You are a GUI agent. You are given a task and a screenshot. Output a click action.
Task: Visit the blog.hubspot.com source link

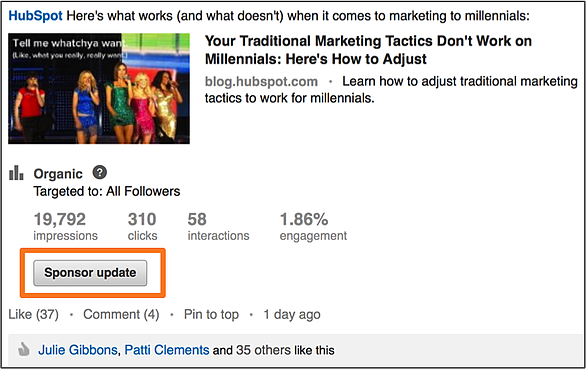point(261,82)
